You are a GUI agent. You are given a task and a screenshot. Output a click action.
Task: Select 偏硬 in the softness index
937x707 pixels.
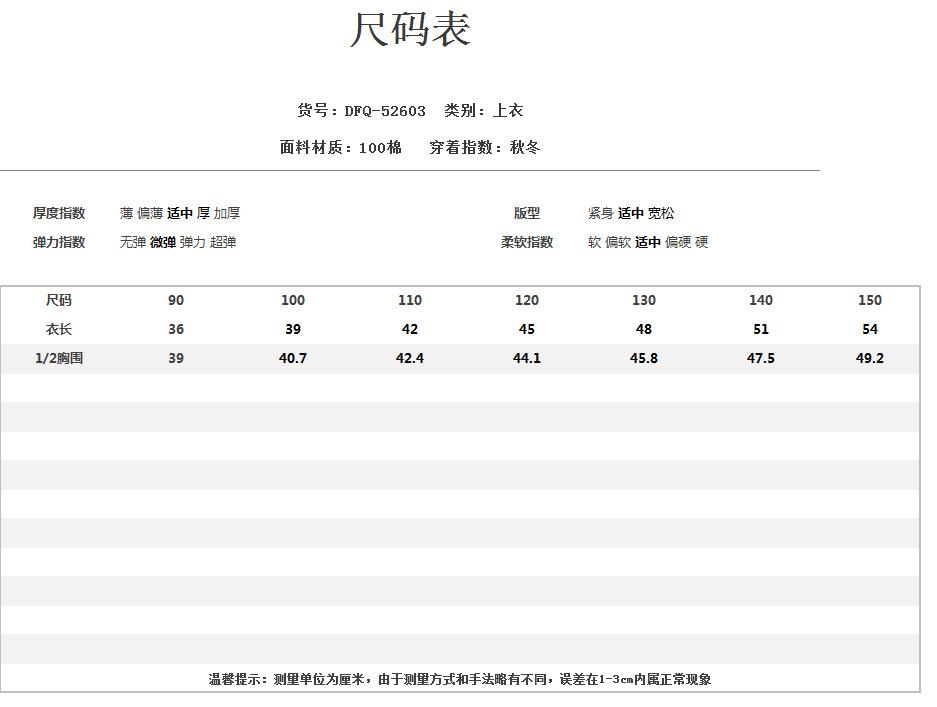(678, 242)
